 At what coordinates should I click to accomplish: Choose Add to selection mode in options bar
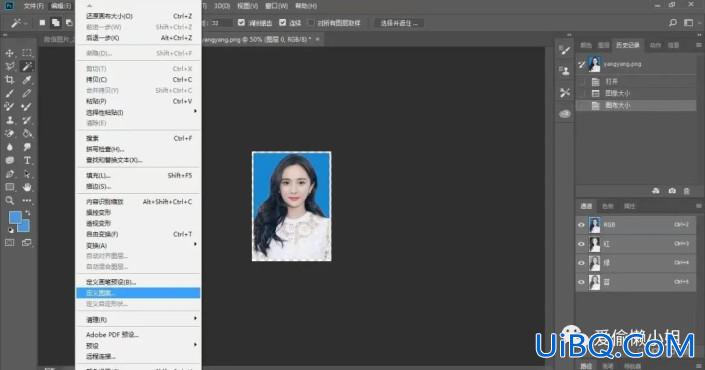(x=55, y=22)
